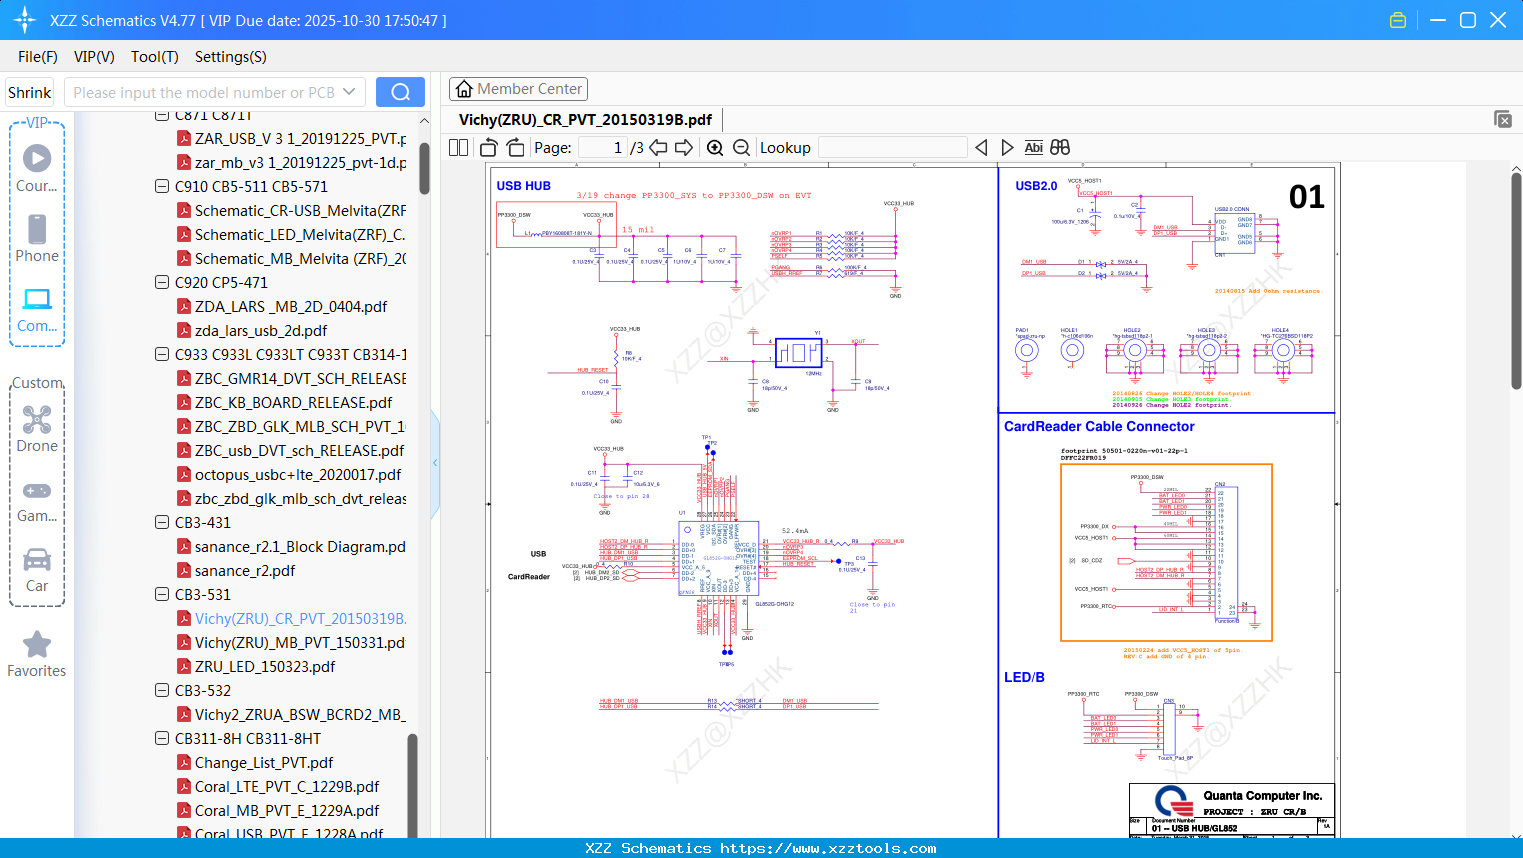The image size is (1523, 858).
Task: Click the zoom in magnifier icon
Action: coord(715,148)
